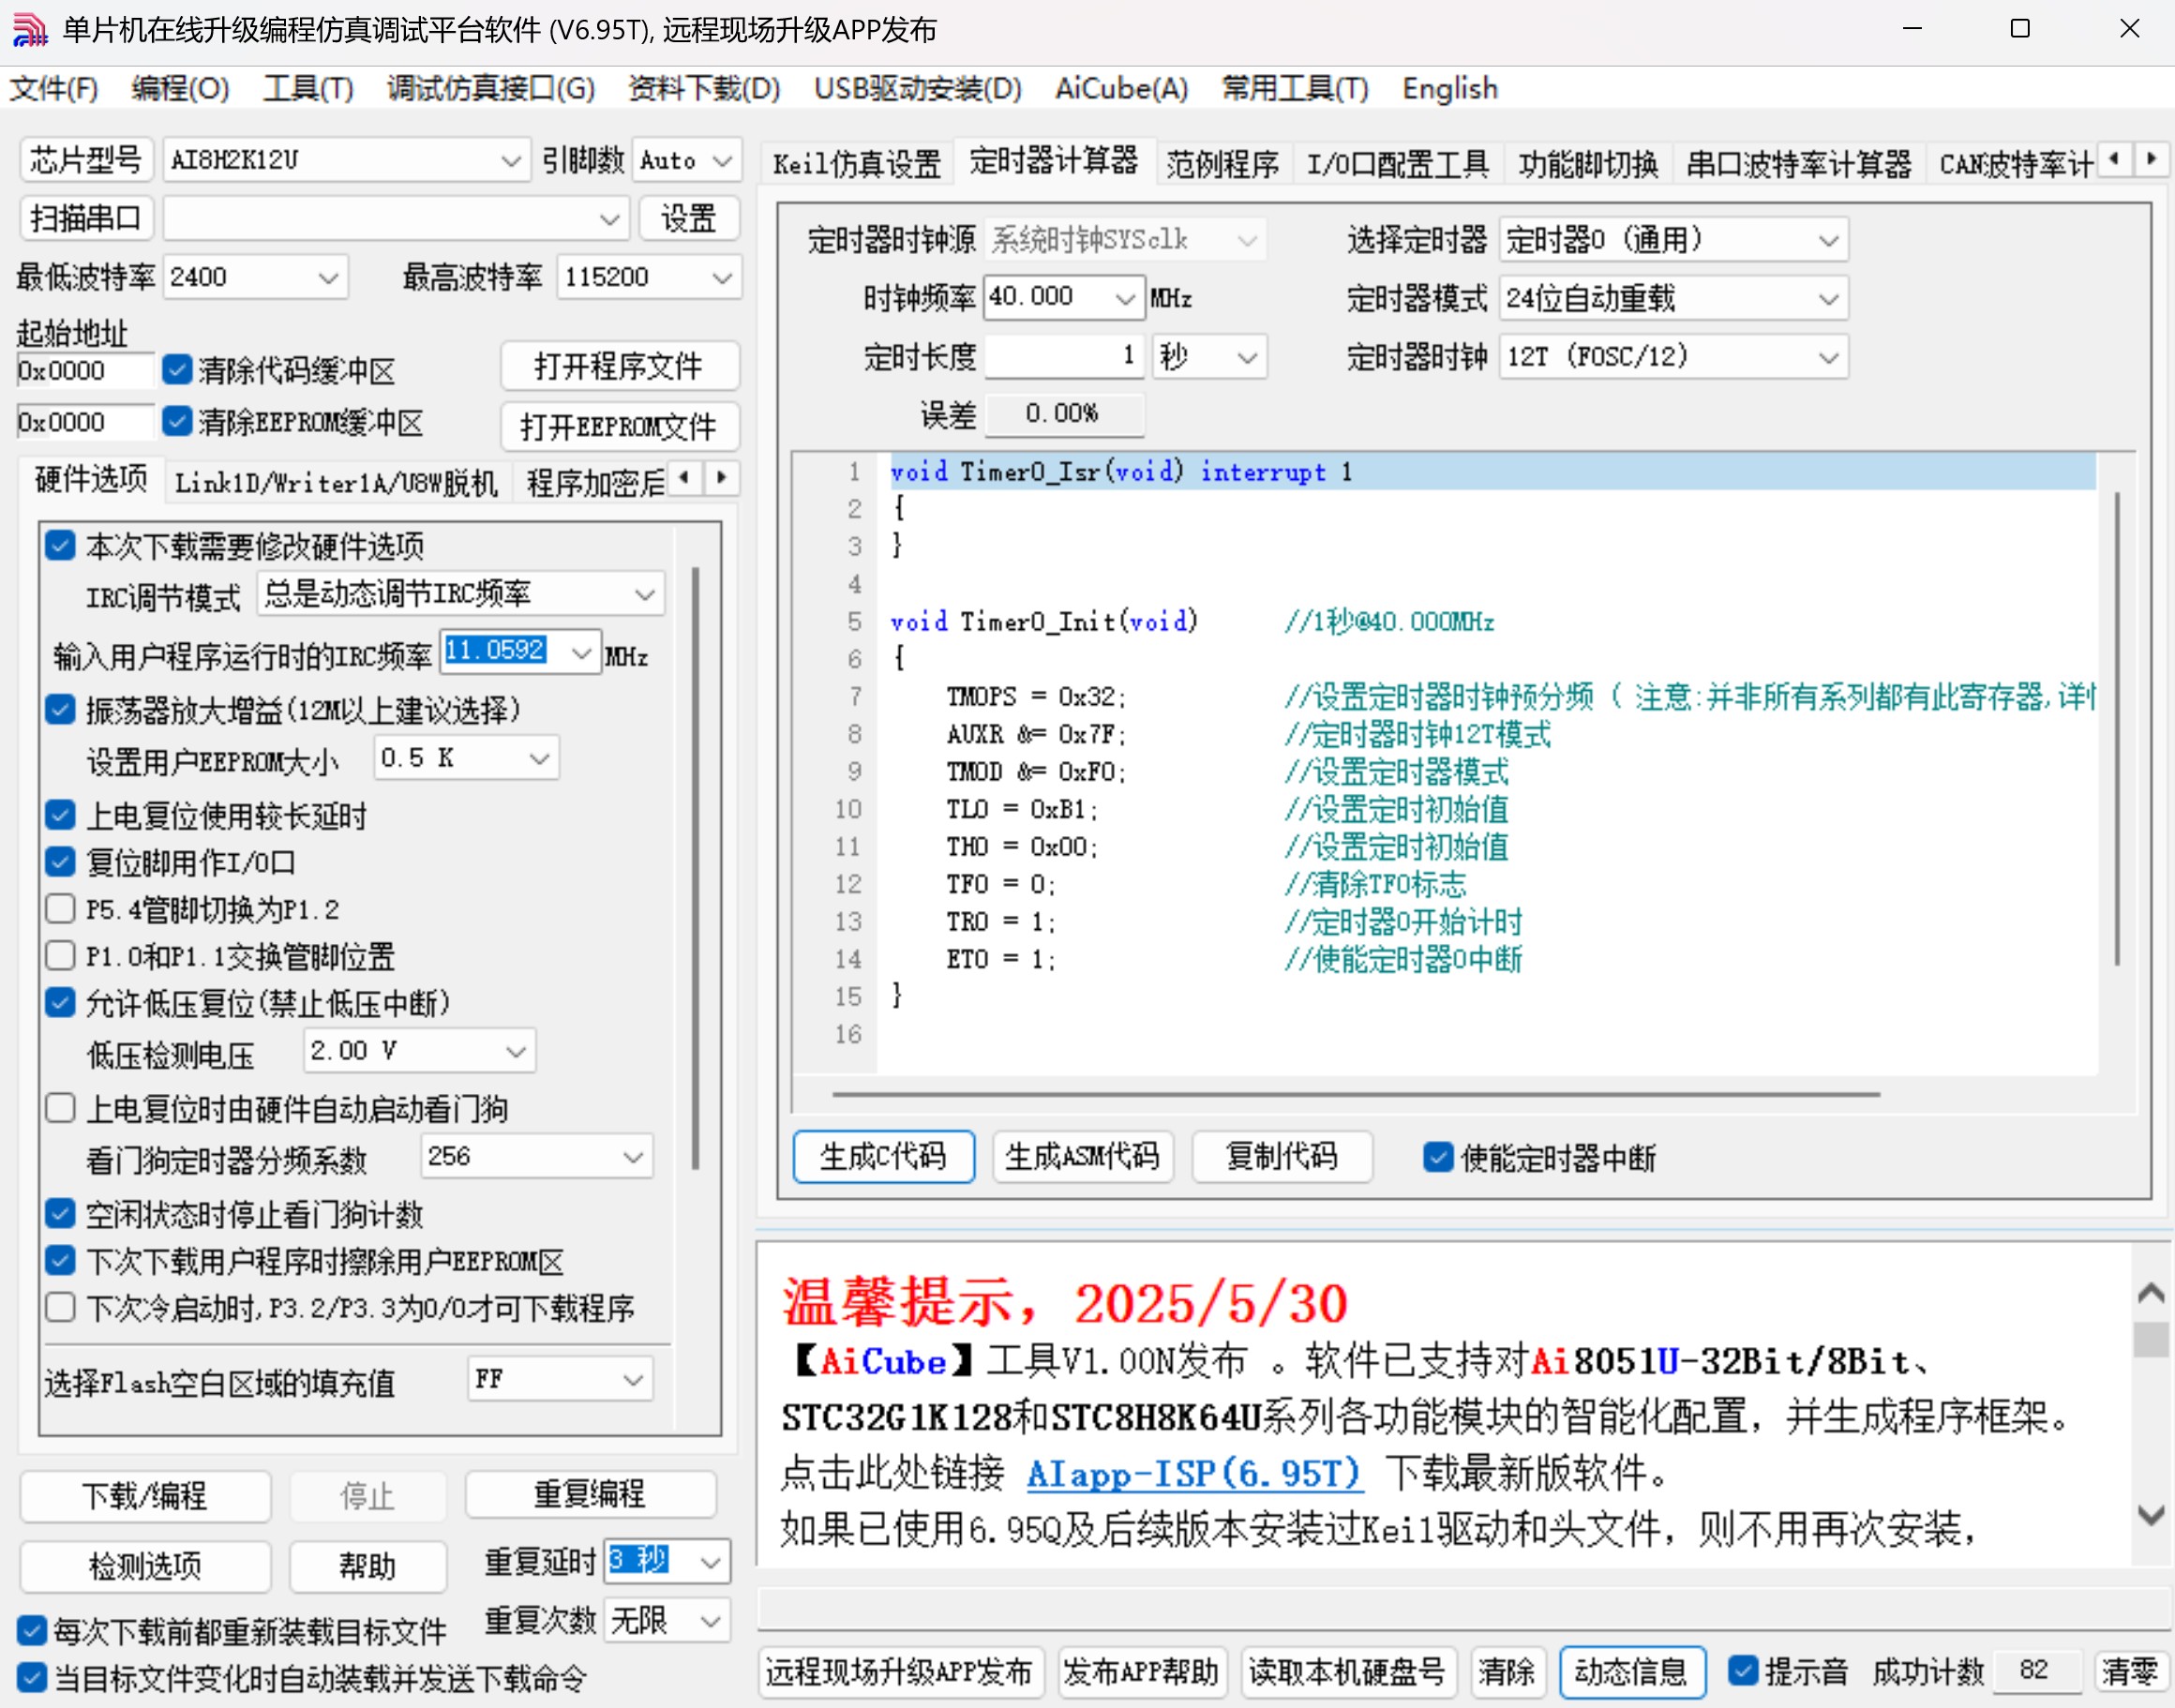This screenshot has width=2175, height=1708.
Task: Click the 定时长度 input field
Action: tap(1064, 356)
